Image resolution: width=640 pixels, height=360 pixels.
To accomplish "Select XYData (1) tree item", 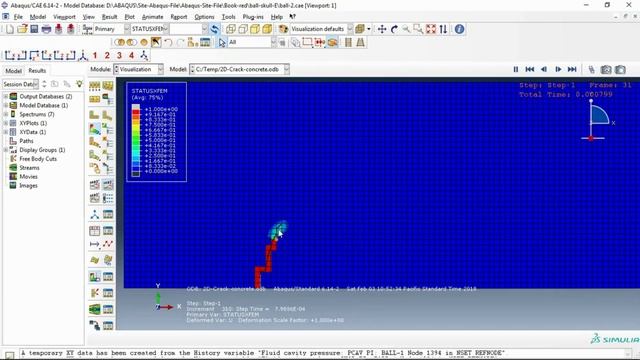I will click(33, 132).
